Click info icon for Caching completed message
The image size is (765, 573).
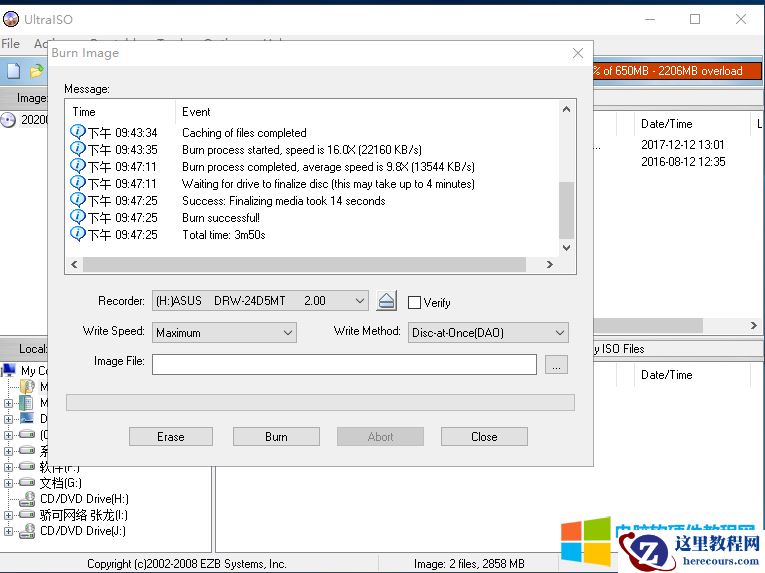[78, 132]
